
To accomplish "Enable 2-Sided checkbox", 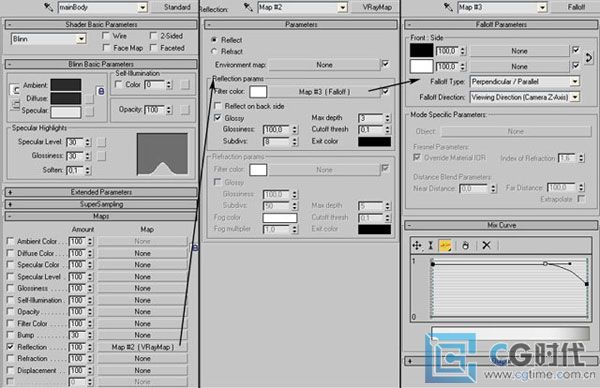I will (153, 36).
